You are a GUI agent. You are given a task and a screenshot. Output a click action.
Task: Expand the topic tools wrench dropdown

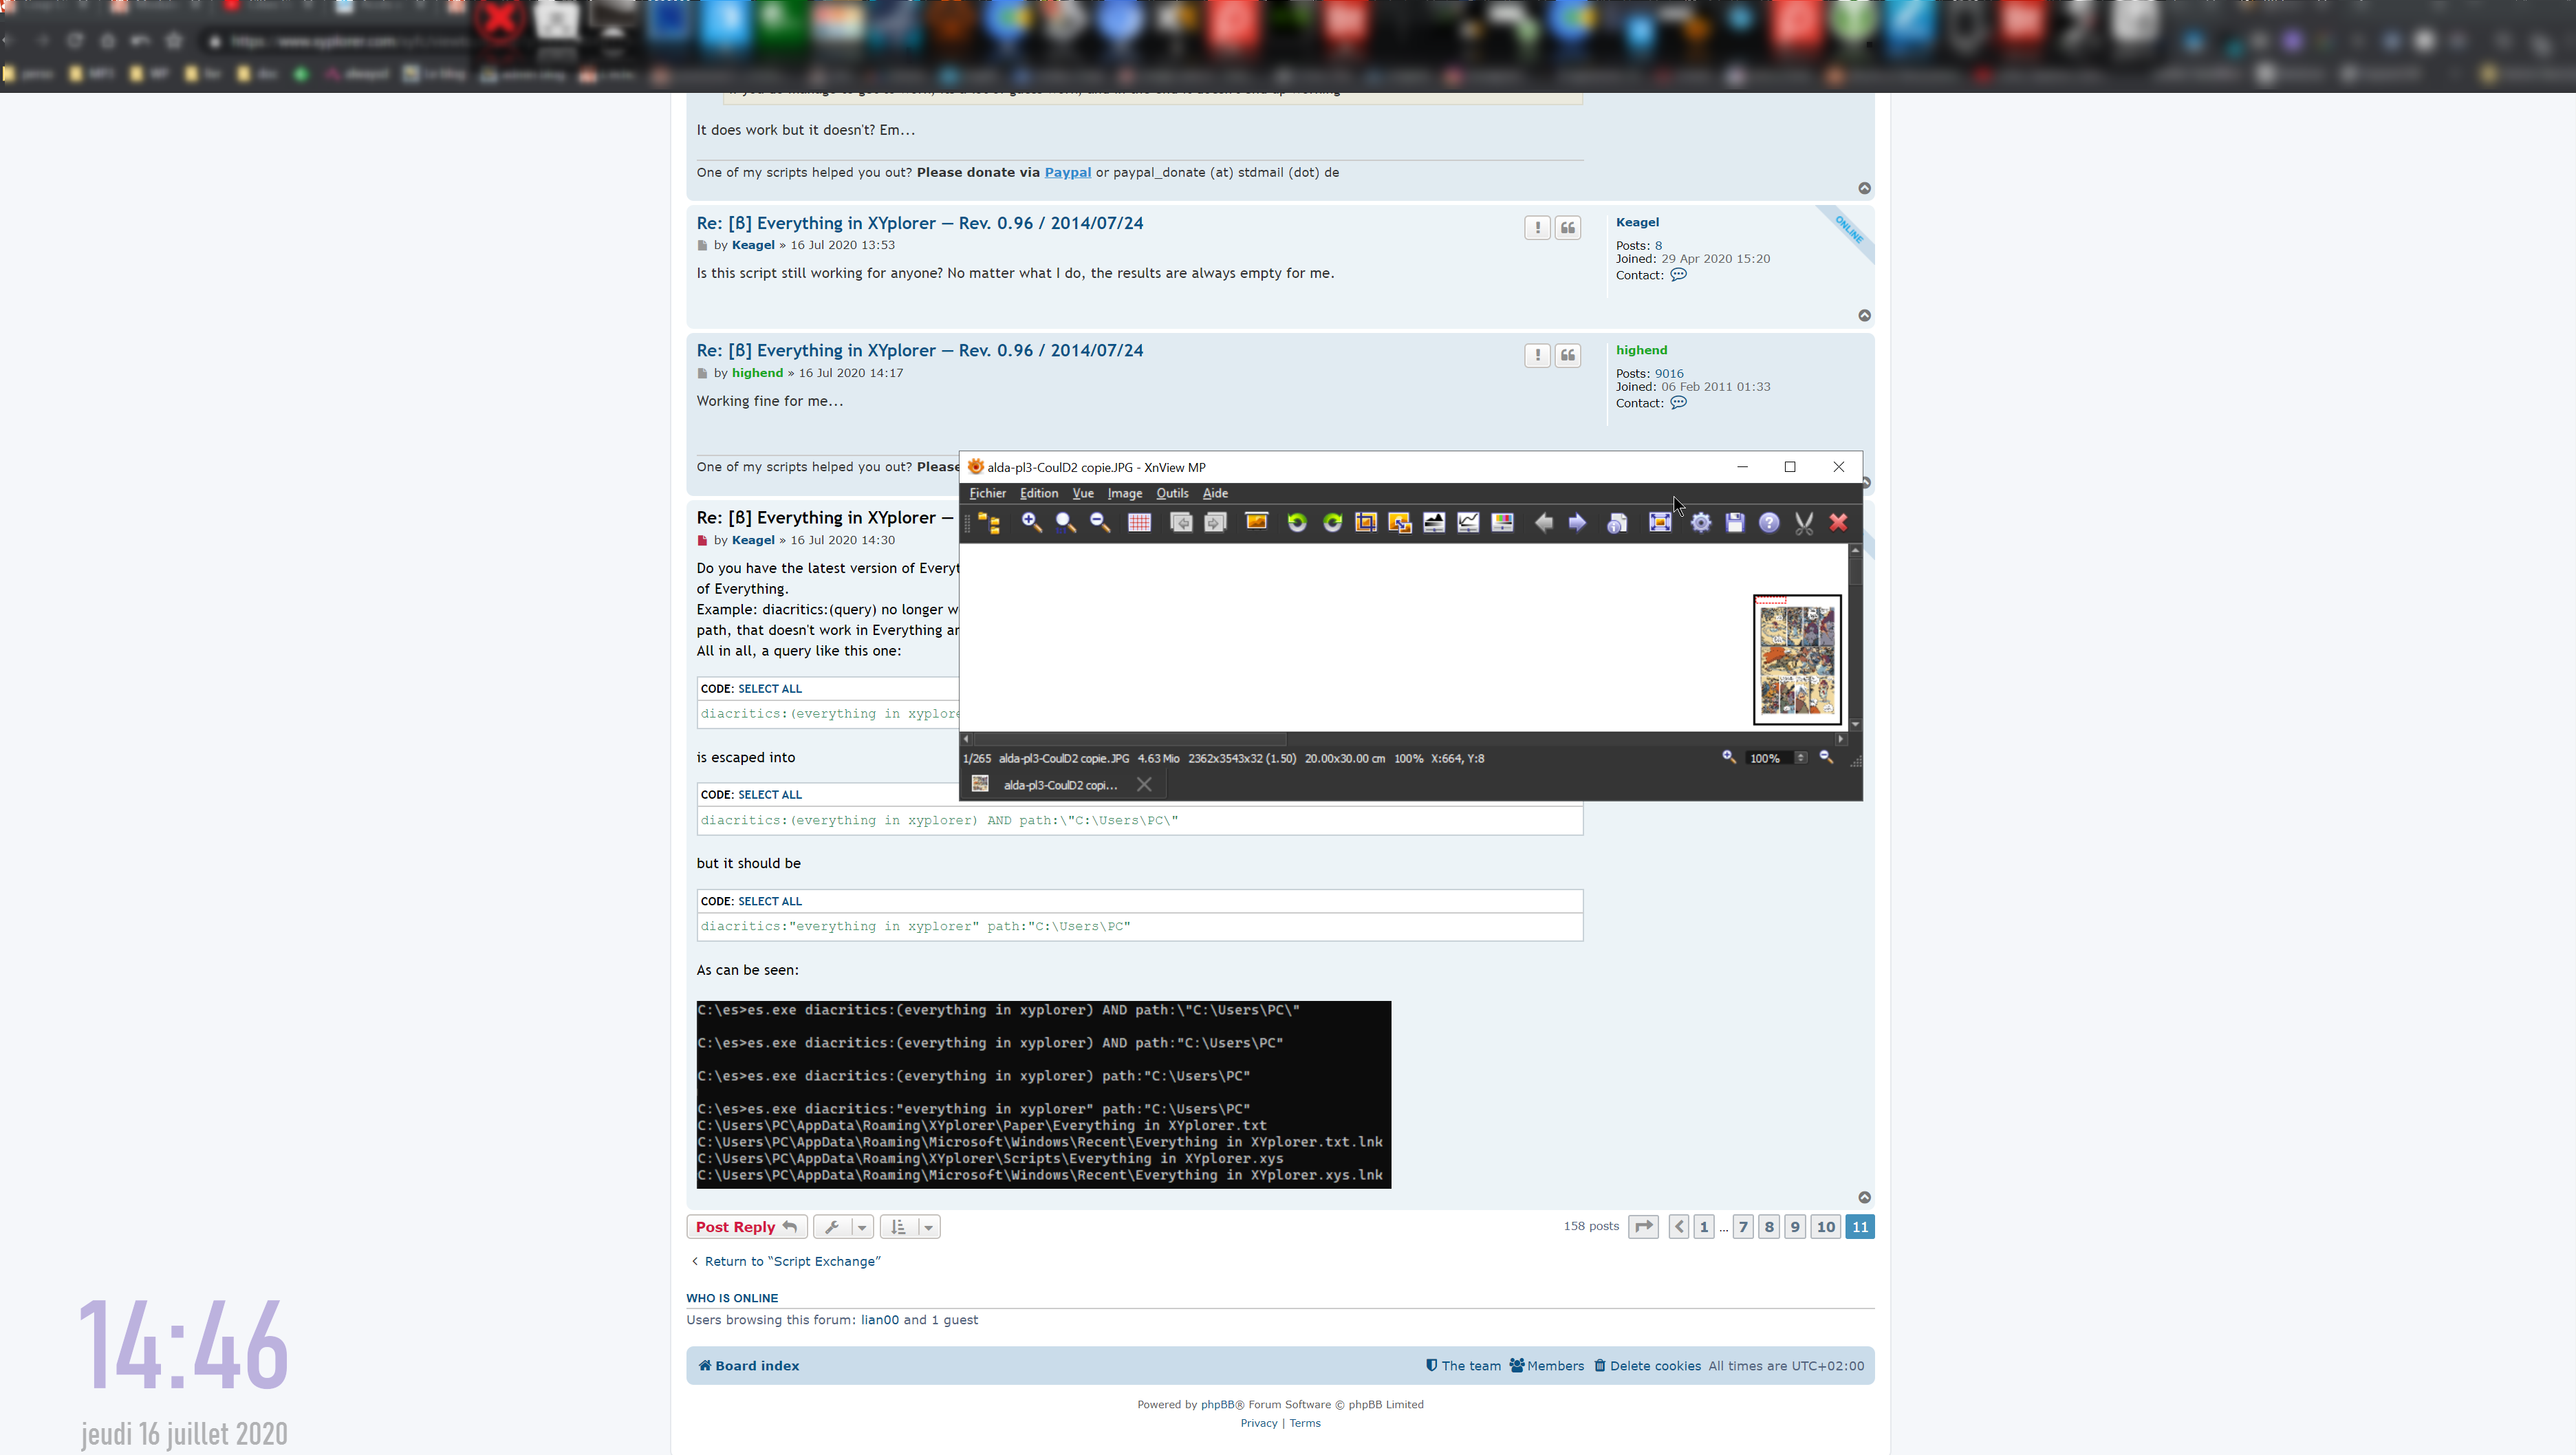(843, 1227)
